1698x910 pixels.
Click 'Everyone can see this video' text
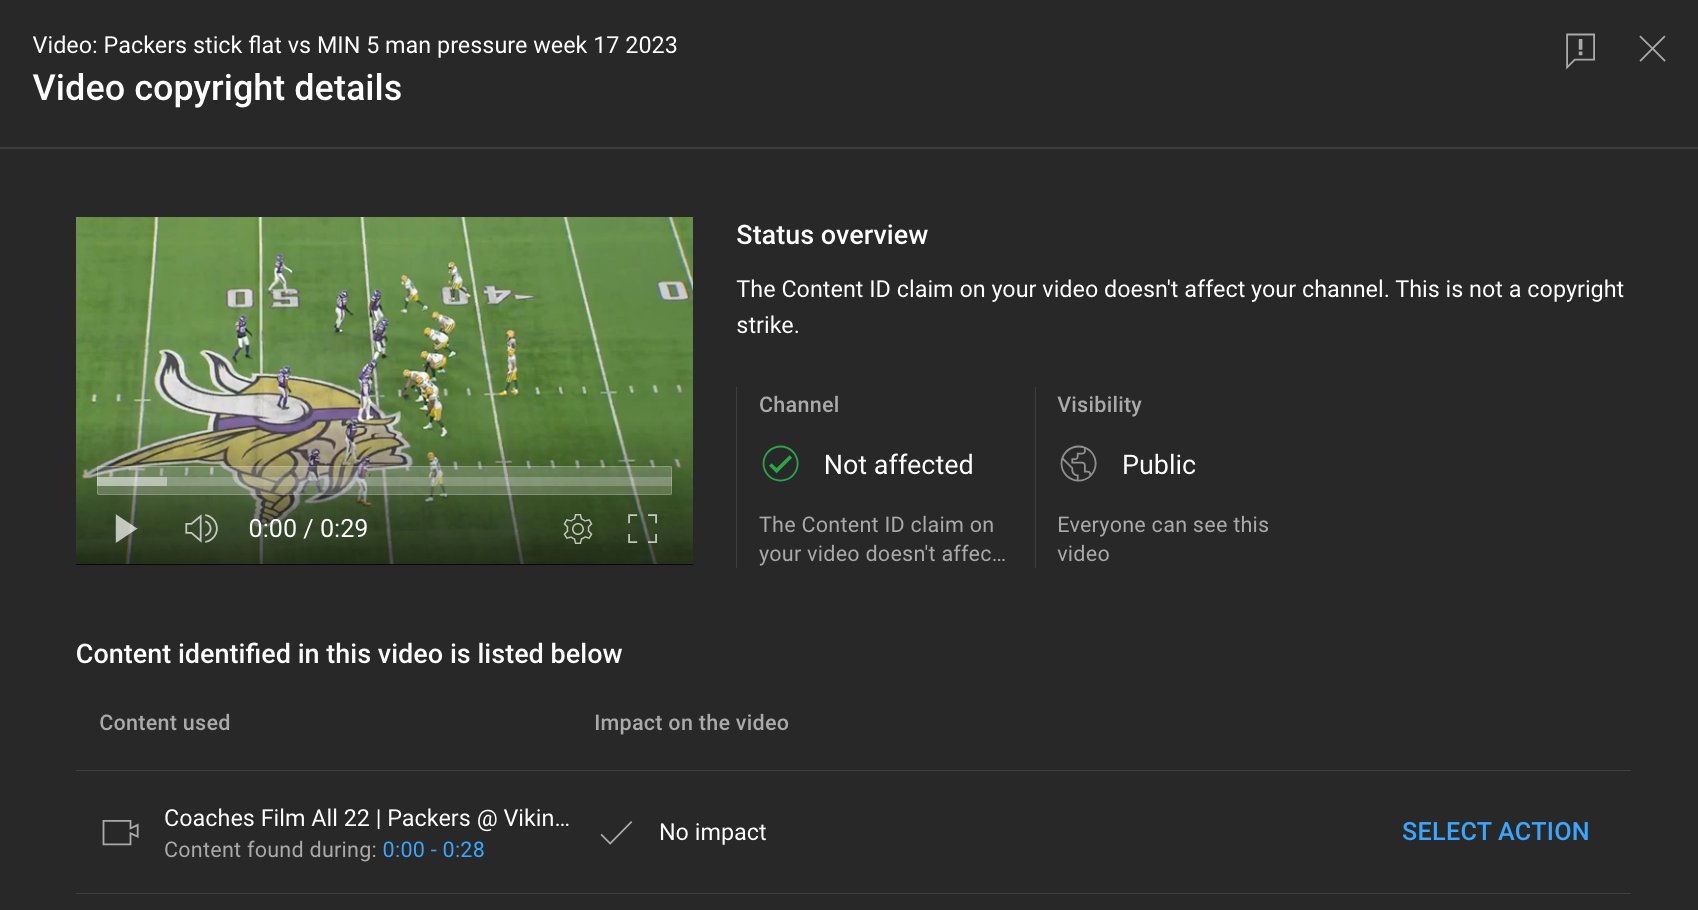(x=1163, y=539)
